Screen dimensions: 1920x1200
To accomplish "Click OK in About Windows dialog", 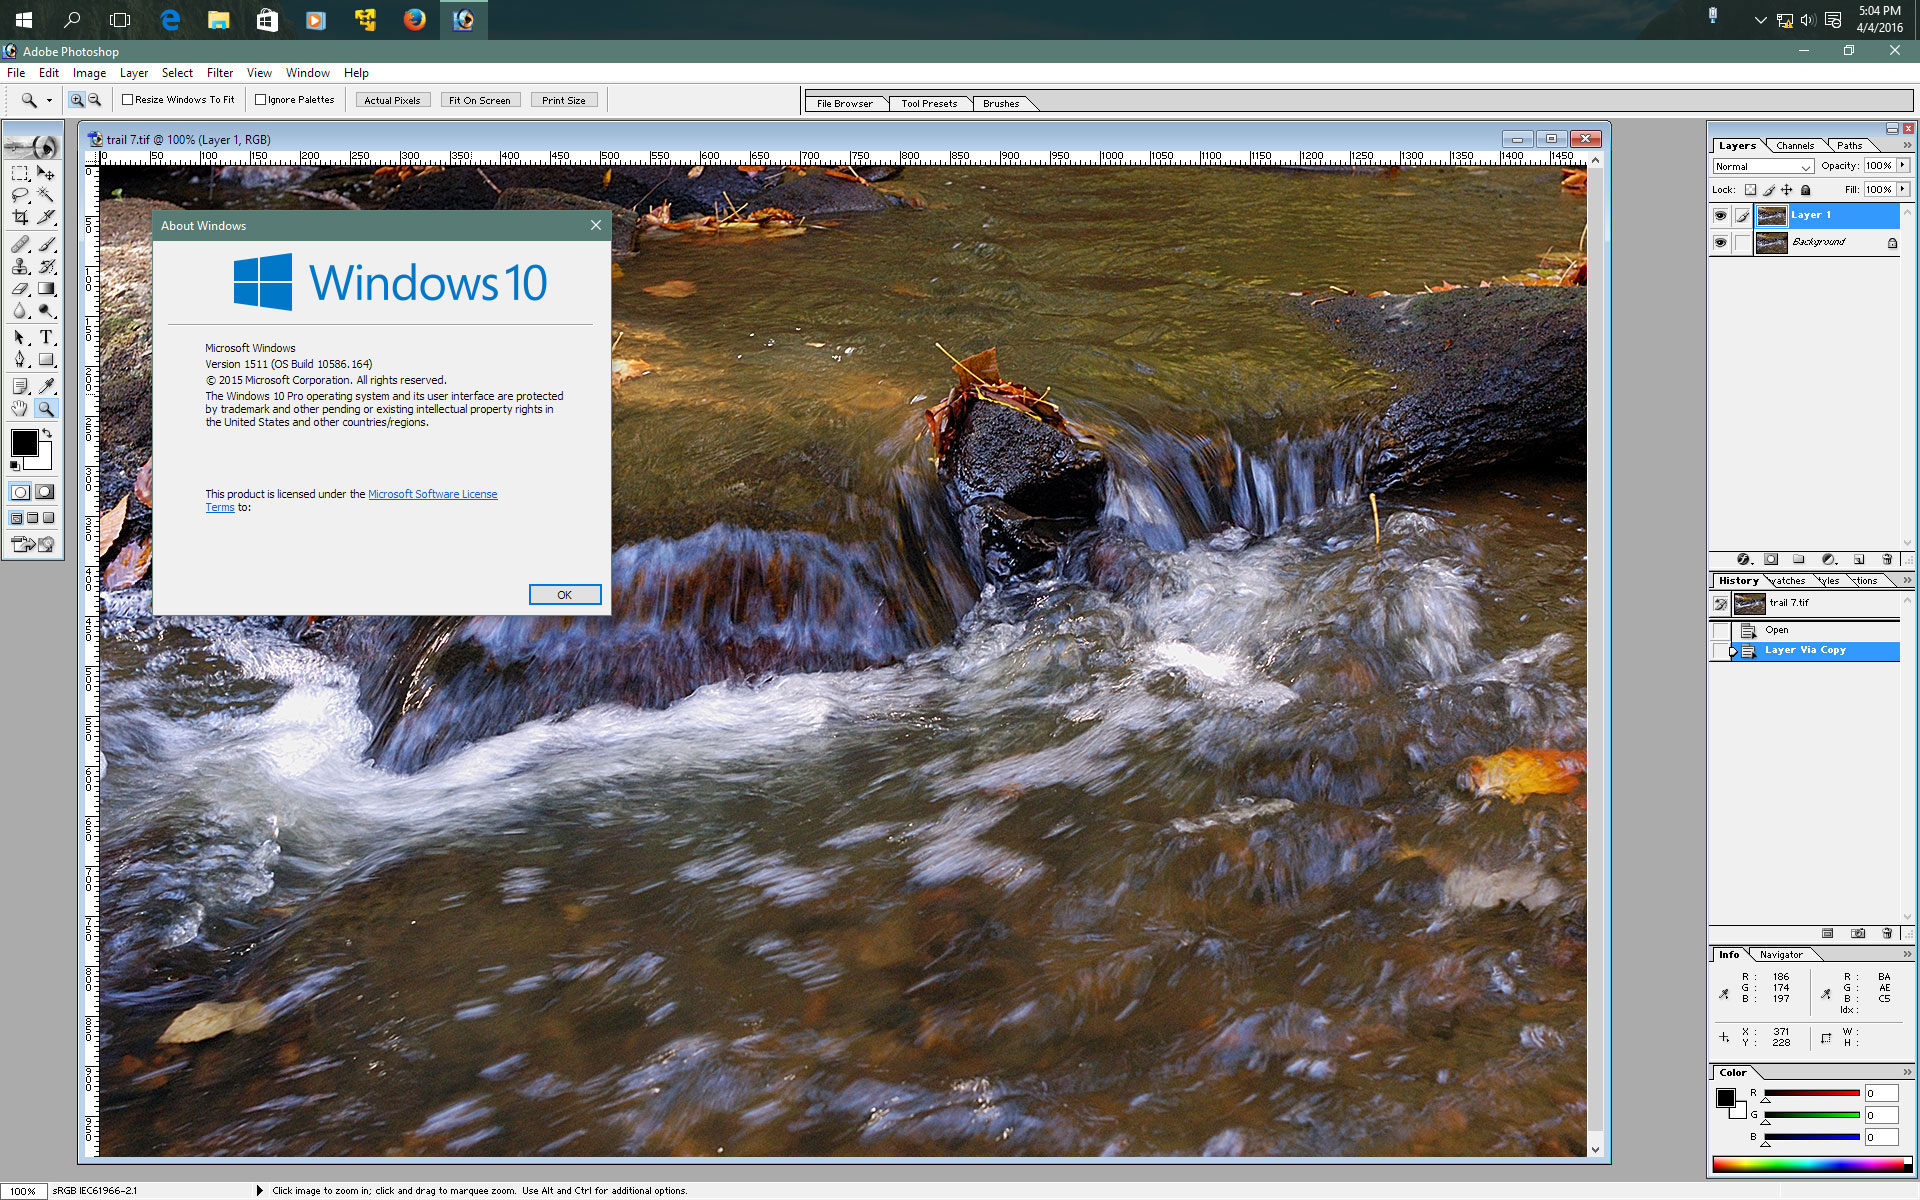I will pyautogui.click(x=564, y=595).
